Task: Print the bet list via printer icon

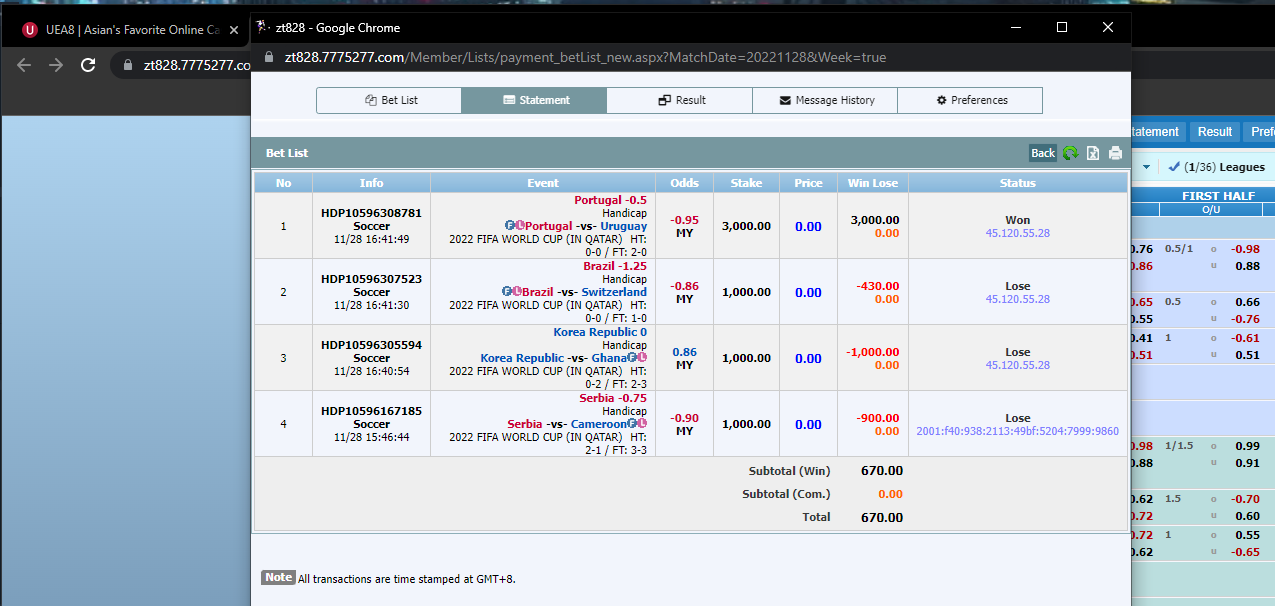Action: [x=1115, y=153]
